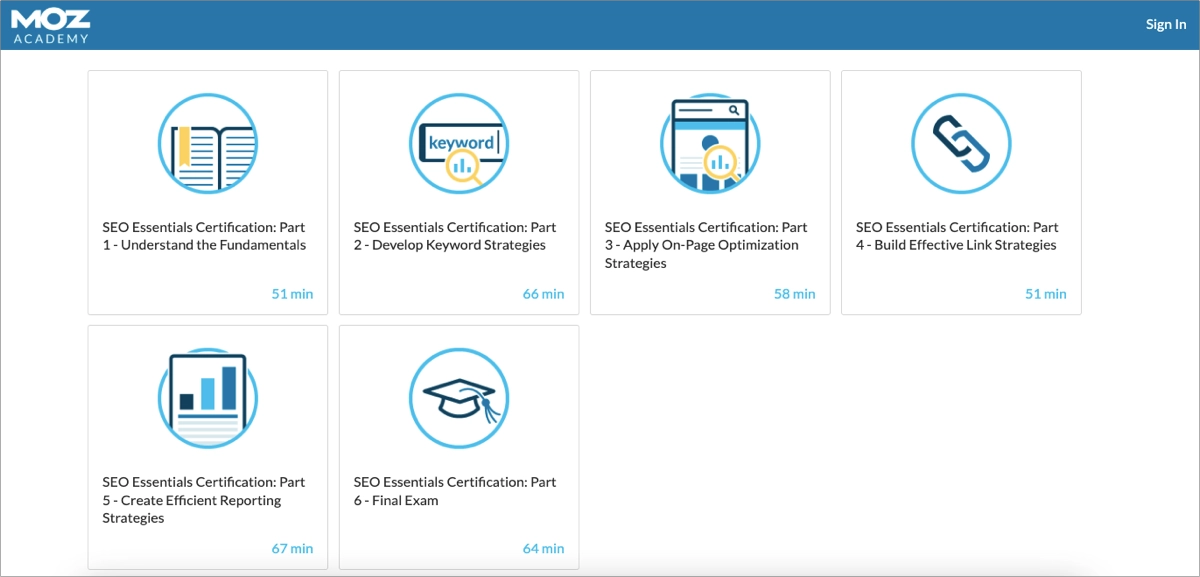Click the open book icon for Part 1

click(207, 143)
